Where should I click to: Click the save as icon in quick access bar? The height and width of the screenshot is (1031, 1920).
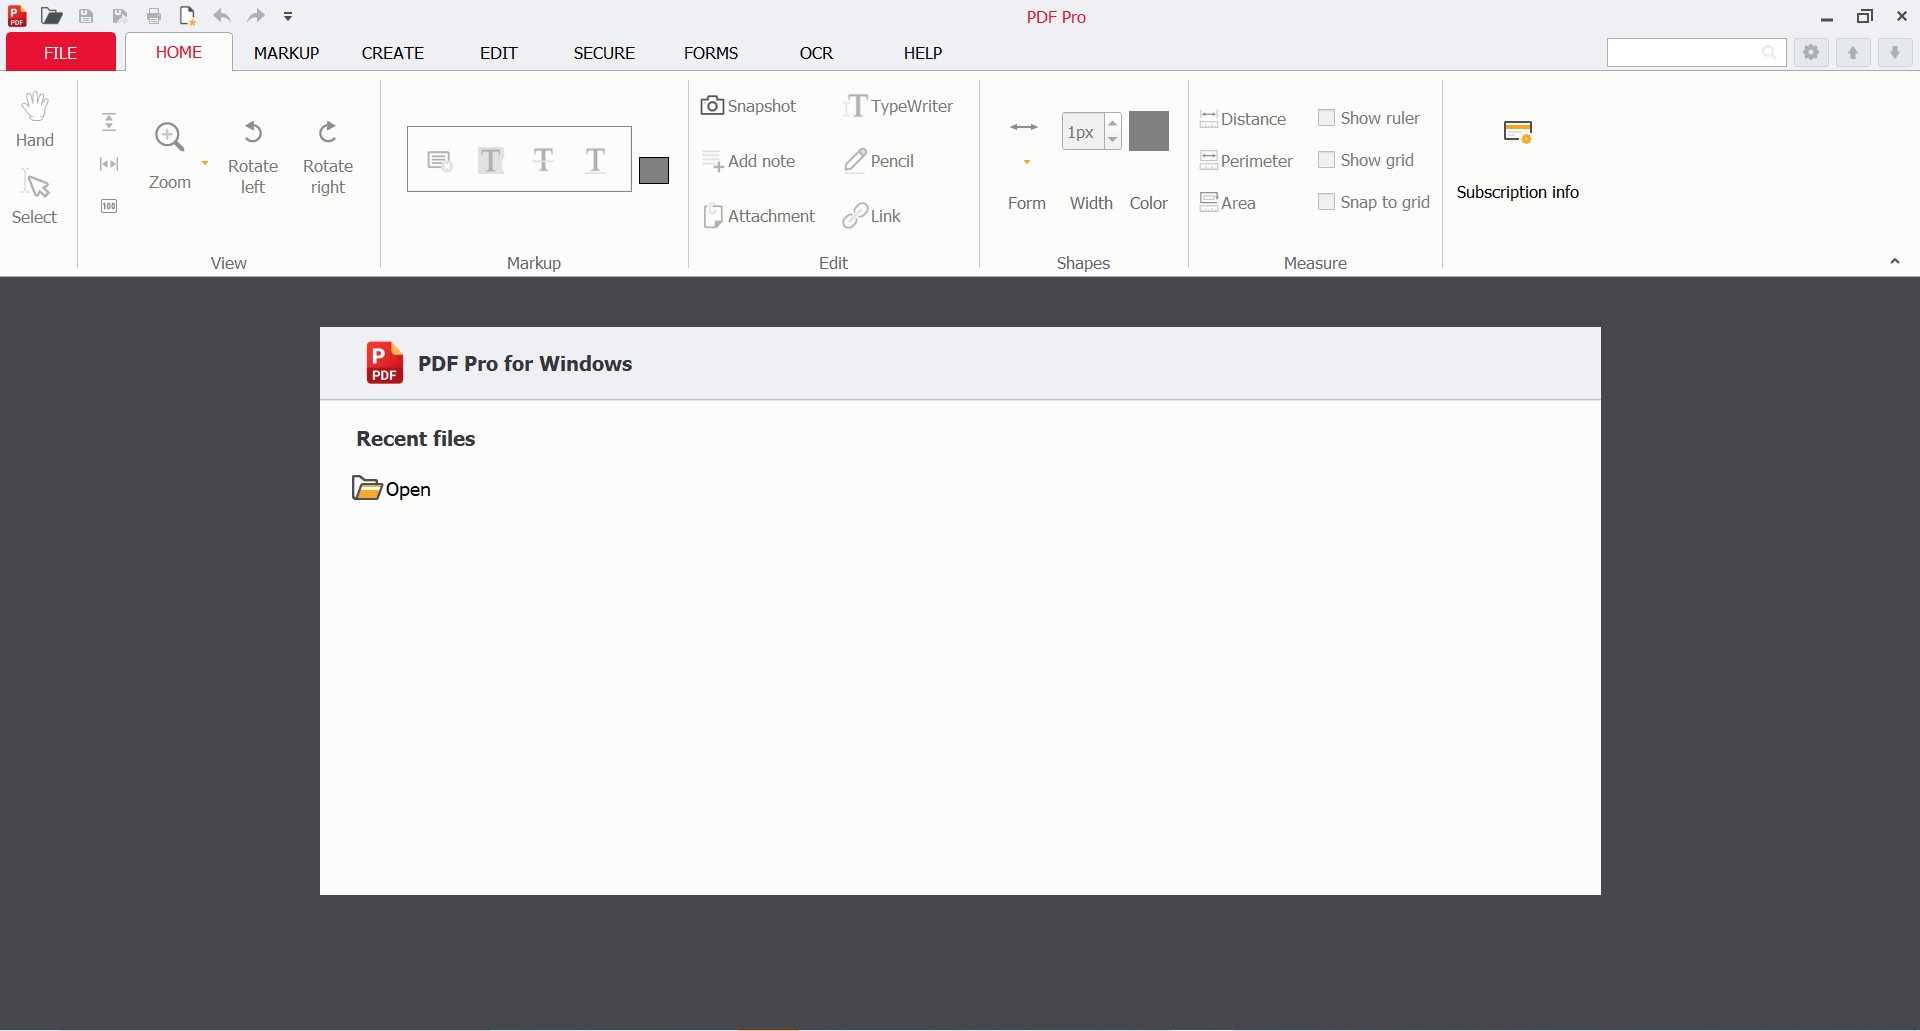tap(120, 16)
